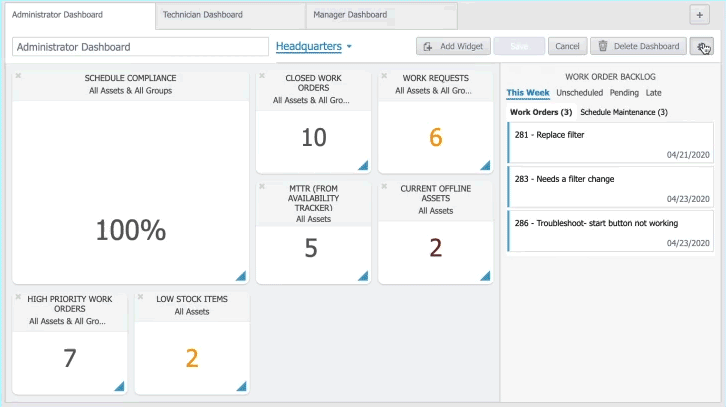Click the orange 2 low stock items value

click(192, 358)
